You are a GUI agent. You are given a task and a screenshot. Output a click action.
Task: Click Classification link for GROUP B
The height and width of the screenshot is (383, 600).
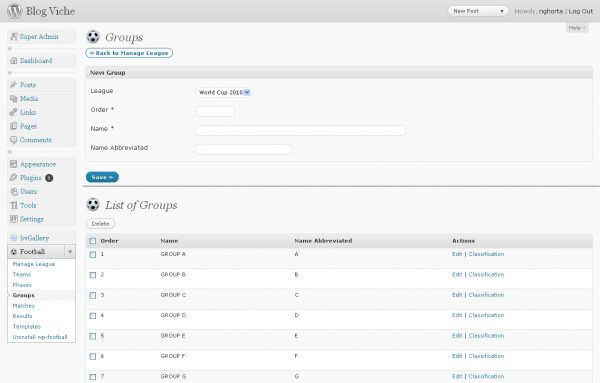point(486,274)
